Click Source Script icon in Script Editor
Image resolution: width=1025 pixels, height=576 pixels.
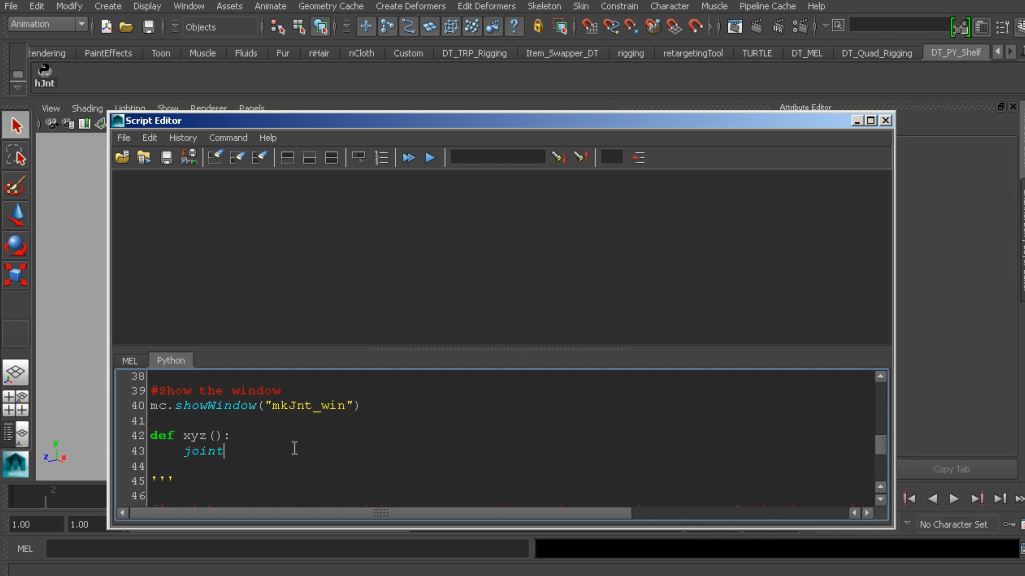tap(144, 158)
